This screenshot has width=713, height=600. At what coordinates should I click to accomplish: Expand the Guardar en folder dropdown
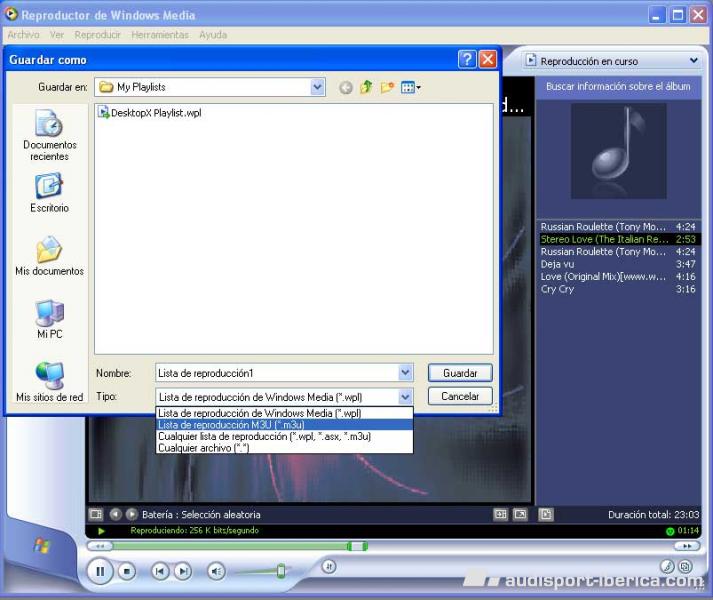(317, 86)
